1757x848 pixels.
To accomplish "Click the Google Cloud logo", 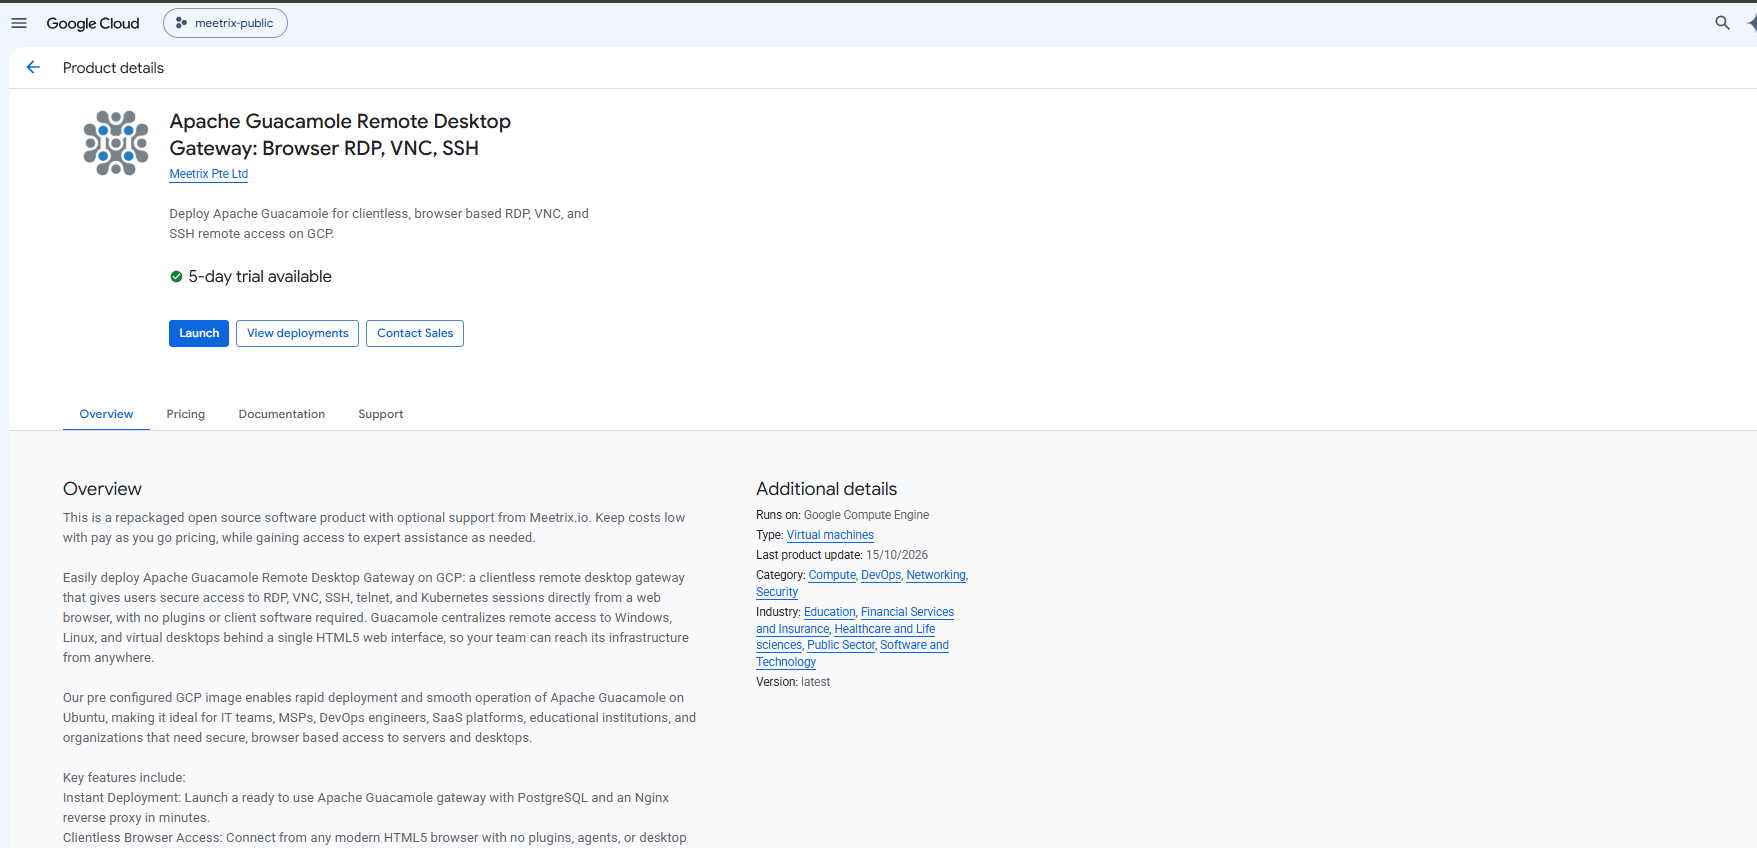I will tap(93, 23).
